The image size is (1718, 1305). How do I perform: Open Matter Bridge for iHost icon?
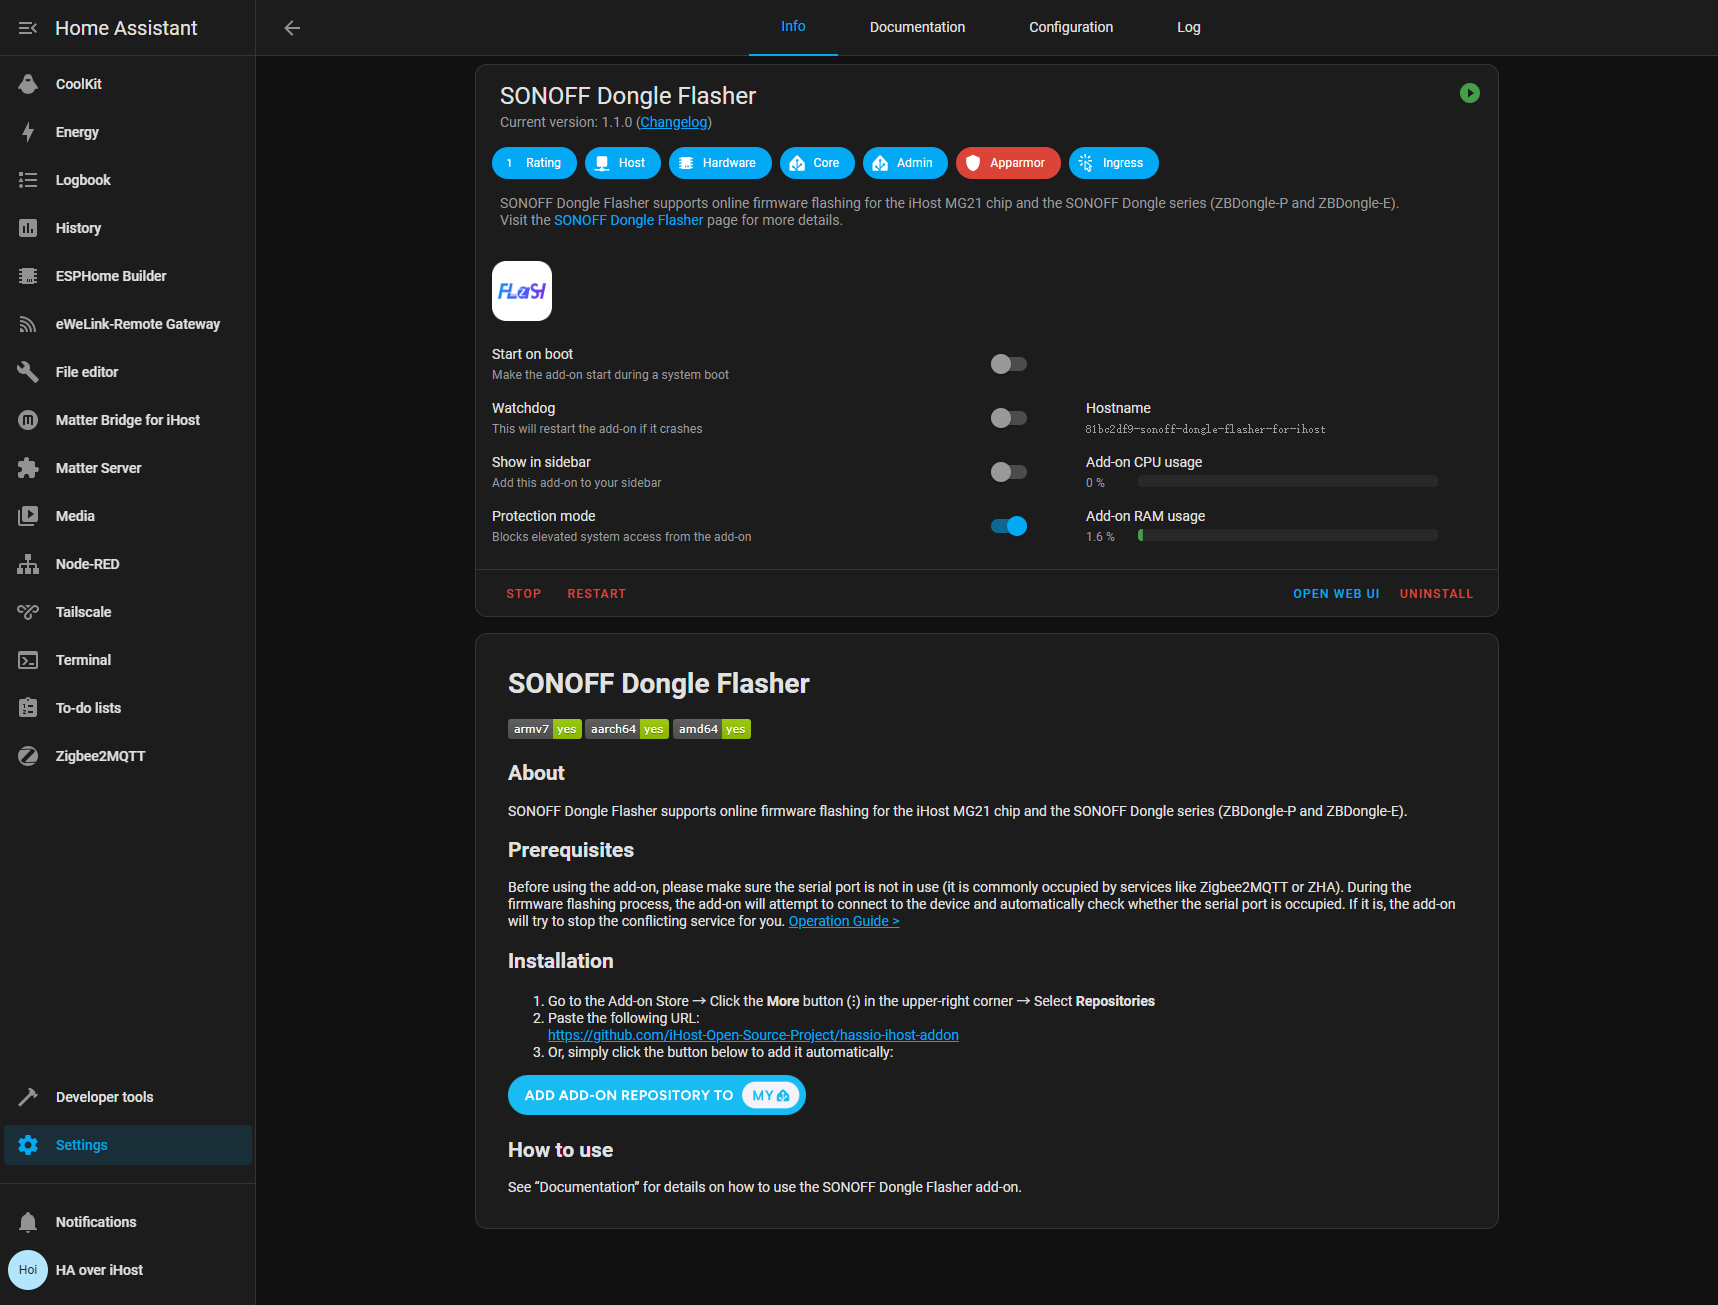click(28, 420)
